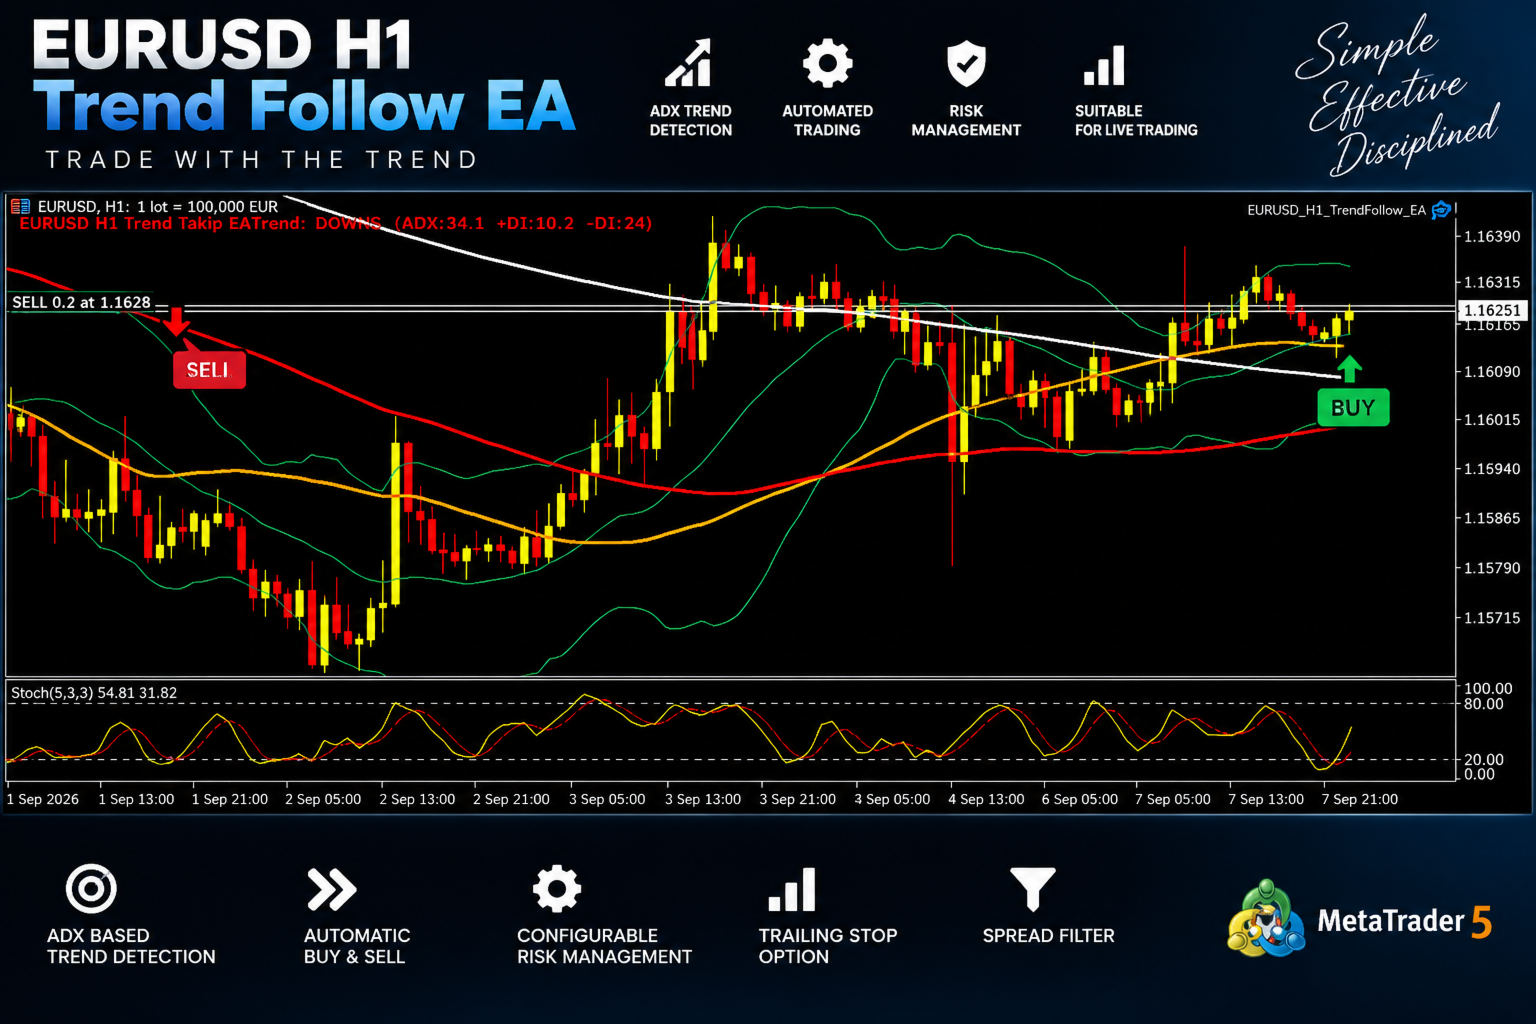Click the 2 Sep 05:00 time axis label
Viewport: 1536px width, 1024px height.
click(x=323, y=799)
